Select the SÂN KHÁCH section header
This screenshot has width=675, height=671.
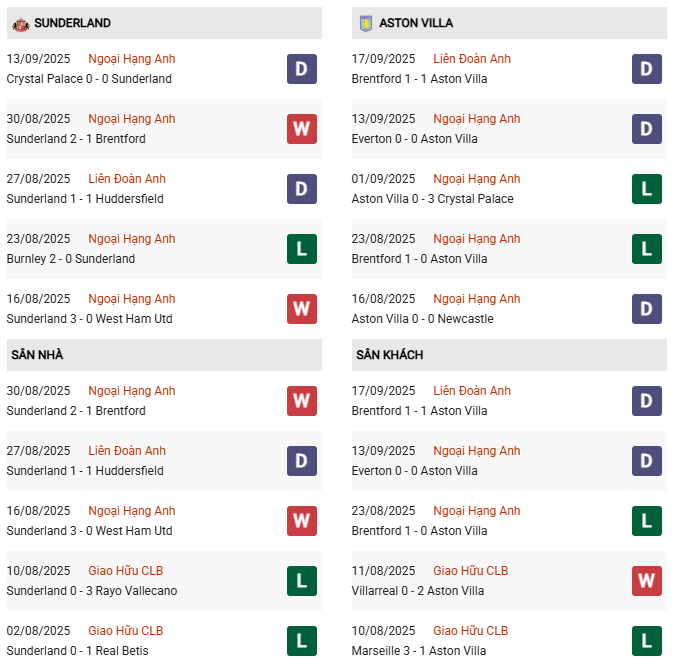tap(509, 355)
